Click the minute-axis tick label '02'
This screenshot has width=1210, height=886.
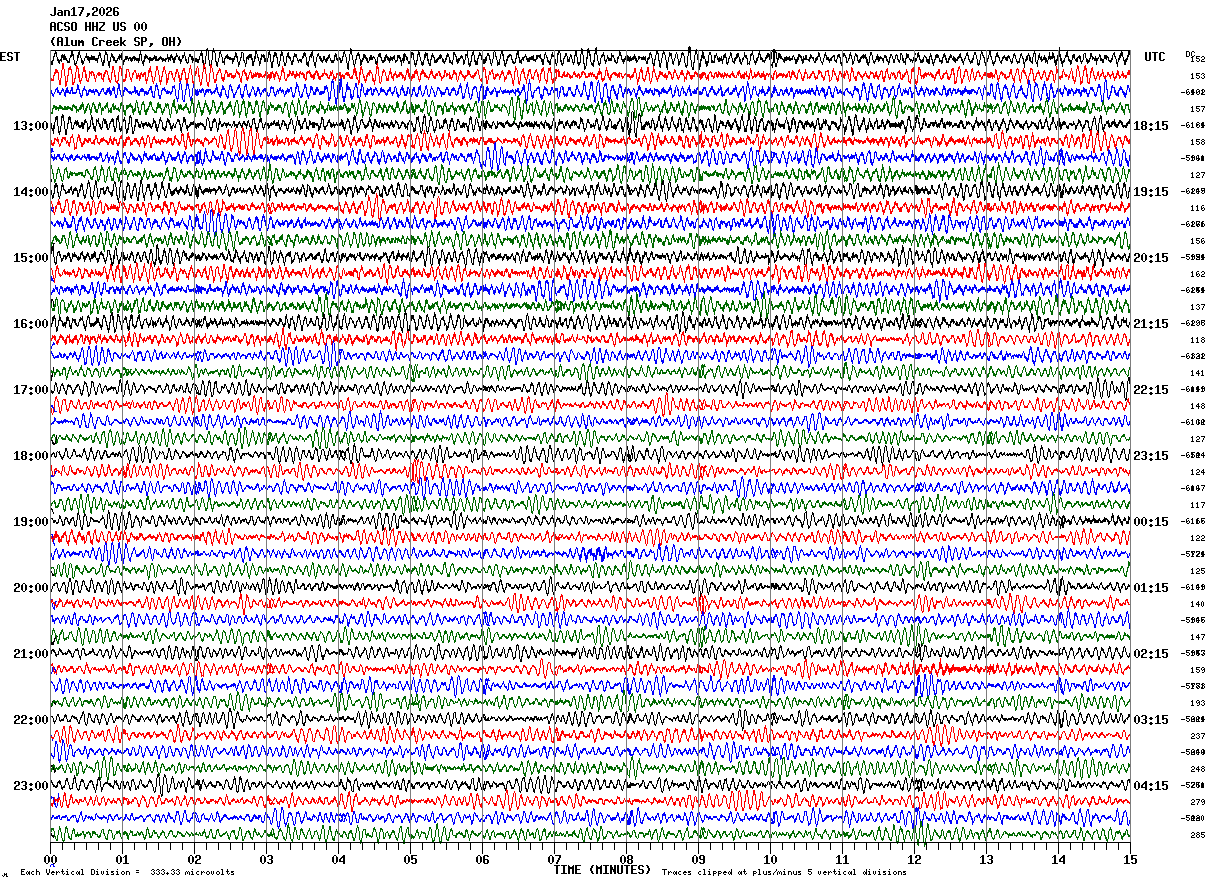pos(195,859)
